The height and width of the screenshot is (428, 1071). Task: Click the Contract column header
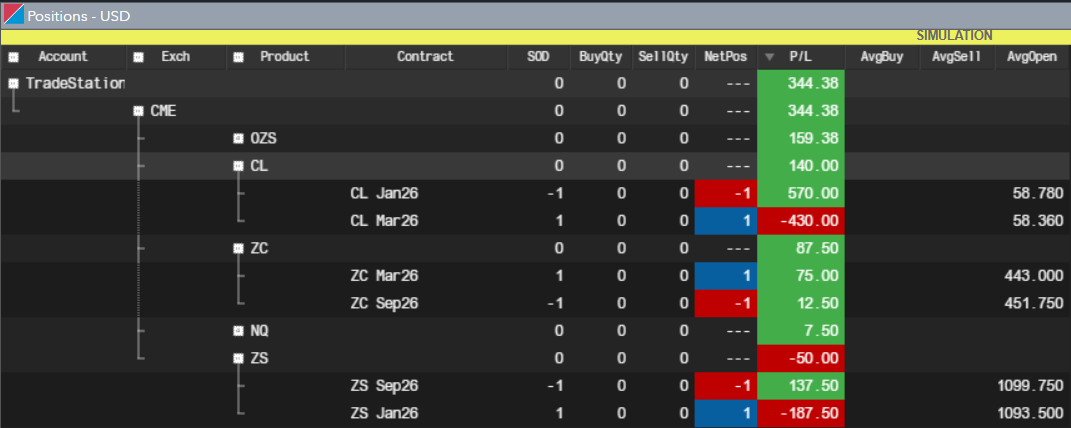pyautogui.click(x=425, y=57)
